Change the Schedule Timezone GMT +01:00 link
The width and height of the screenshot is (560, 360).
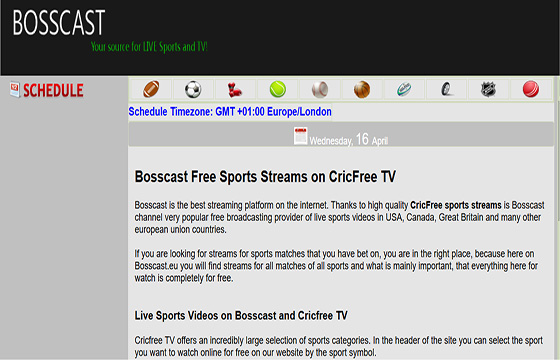coord(230,112)
